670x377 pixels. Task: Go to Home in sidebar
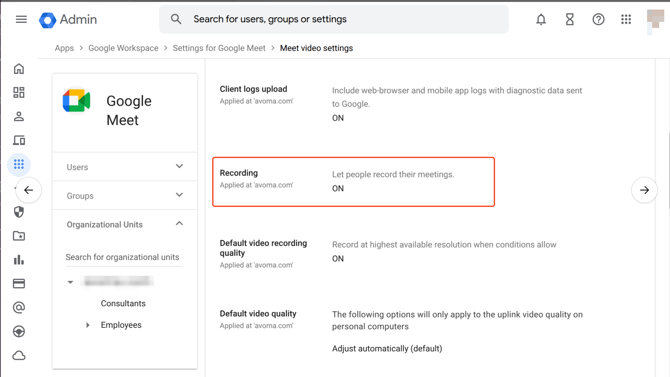19,69
